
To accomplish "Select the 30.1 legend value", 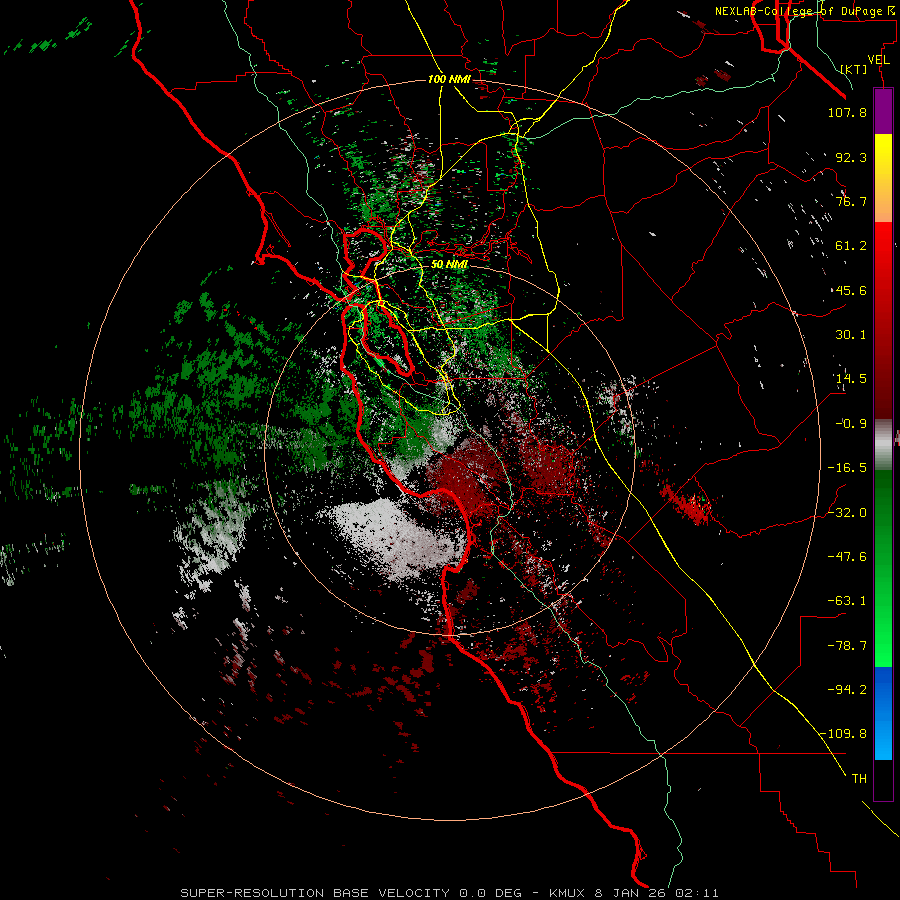I will 851,335.
